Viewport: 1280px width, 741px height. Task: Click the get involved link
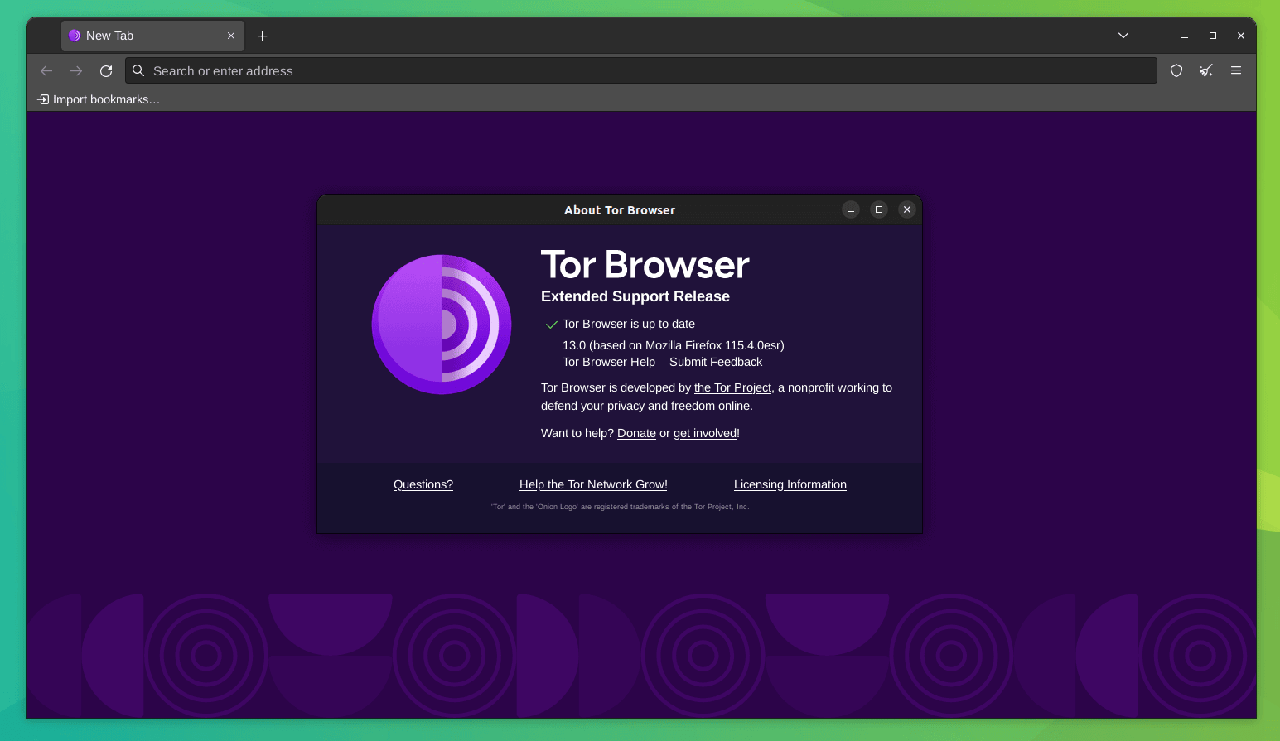pyautogui.click(x=706, y=433)
